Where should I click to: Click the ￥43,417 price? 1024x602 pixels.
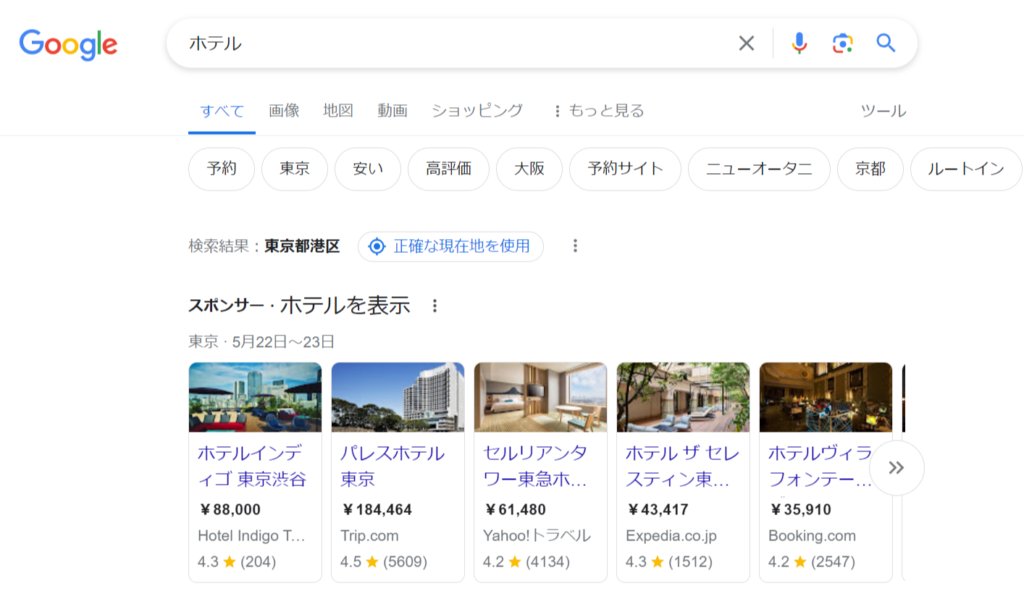pos(658,509)
